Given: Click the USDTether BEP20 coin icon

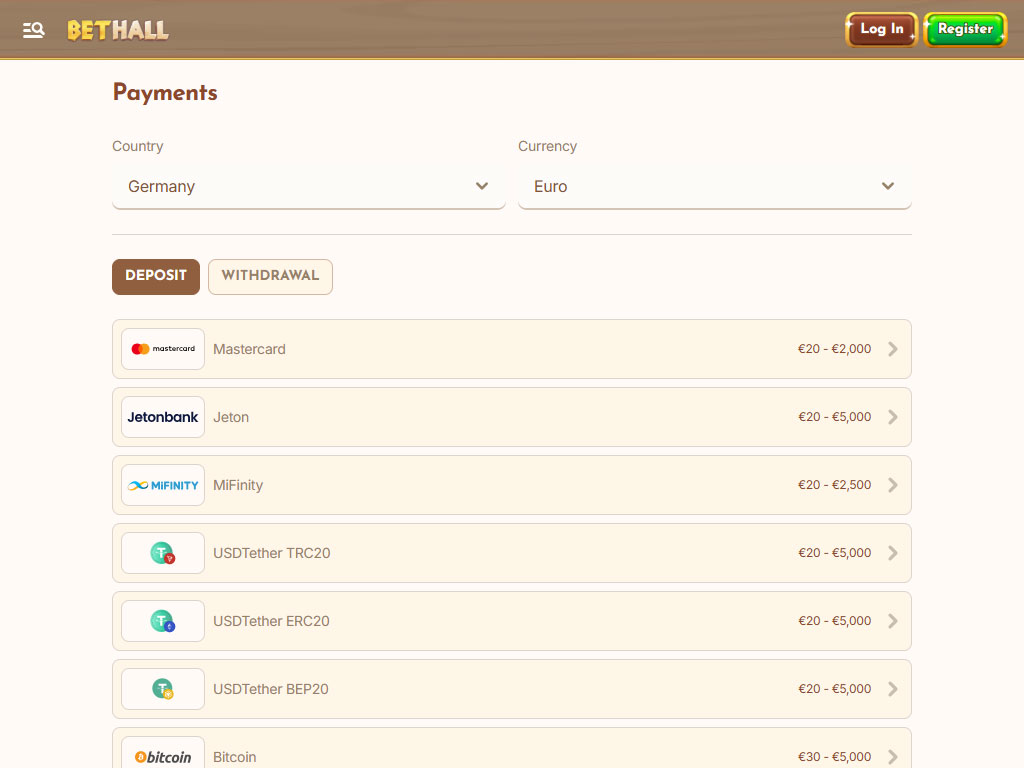Looking at the screenshot, I should 163,689.
